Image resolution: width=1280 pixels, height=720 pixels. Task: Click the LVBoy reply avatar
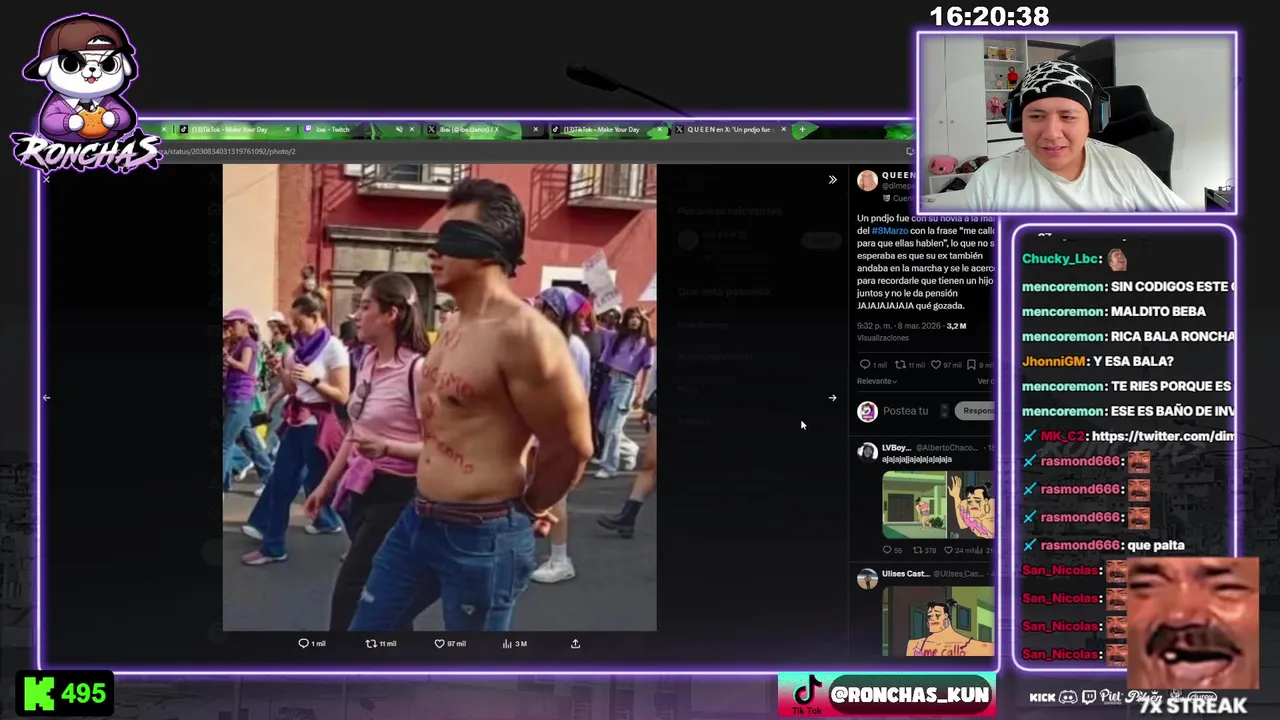pos(867,452)
